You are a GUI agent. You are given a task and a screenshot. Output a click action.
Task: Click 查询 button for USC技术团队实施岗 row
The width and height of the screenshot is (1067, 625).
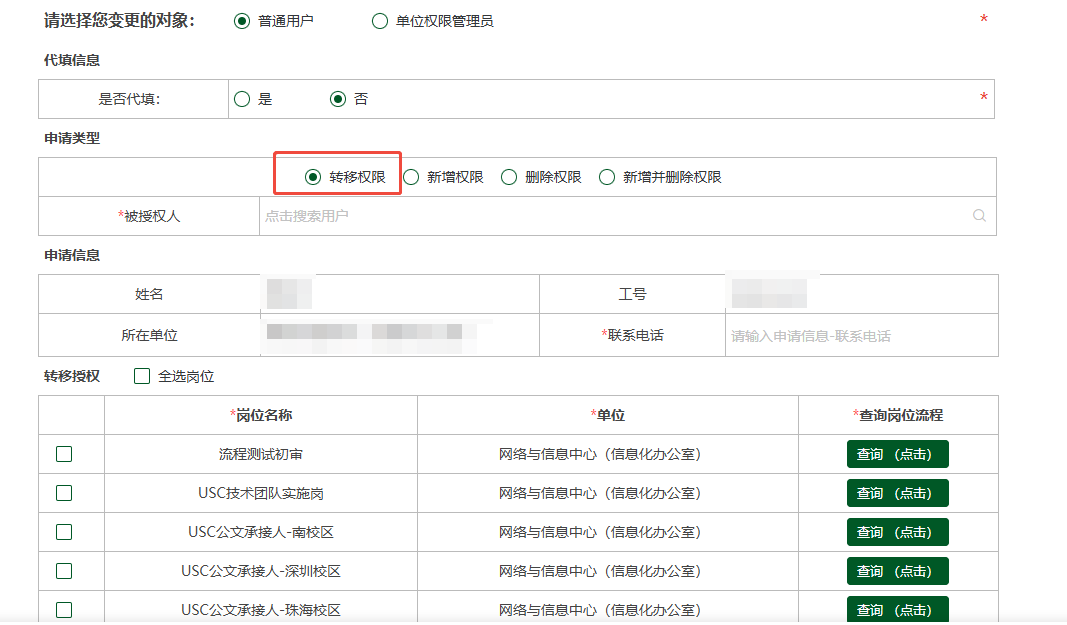point(897,493)
